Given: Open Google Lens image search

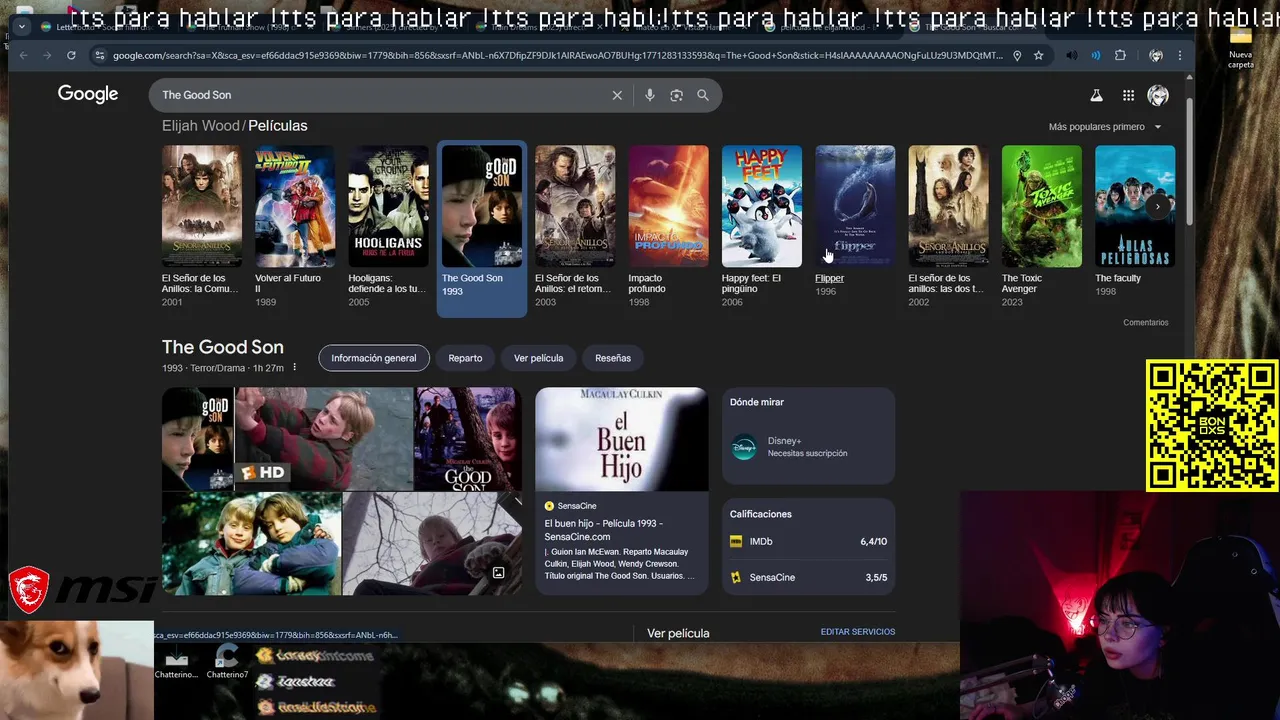Looking at the screenshot, I should tap(676, 95).
